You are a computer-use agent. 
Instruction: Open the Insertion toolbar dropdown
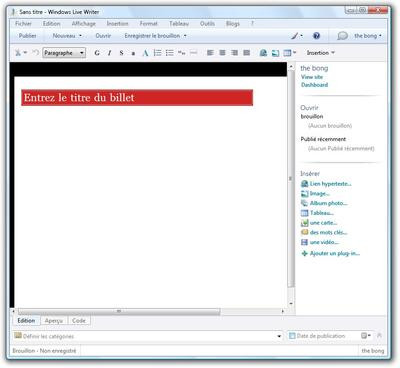click(321, 53)
